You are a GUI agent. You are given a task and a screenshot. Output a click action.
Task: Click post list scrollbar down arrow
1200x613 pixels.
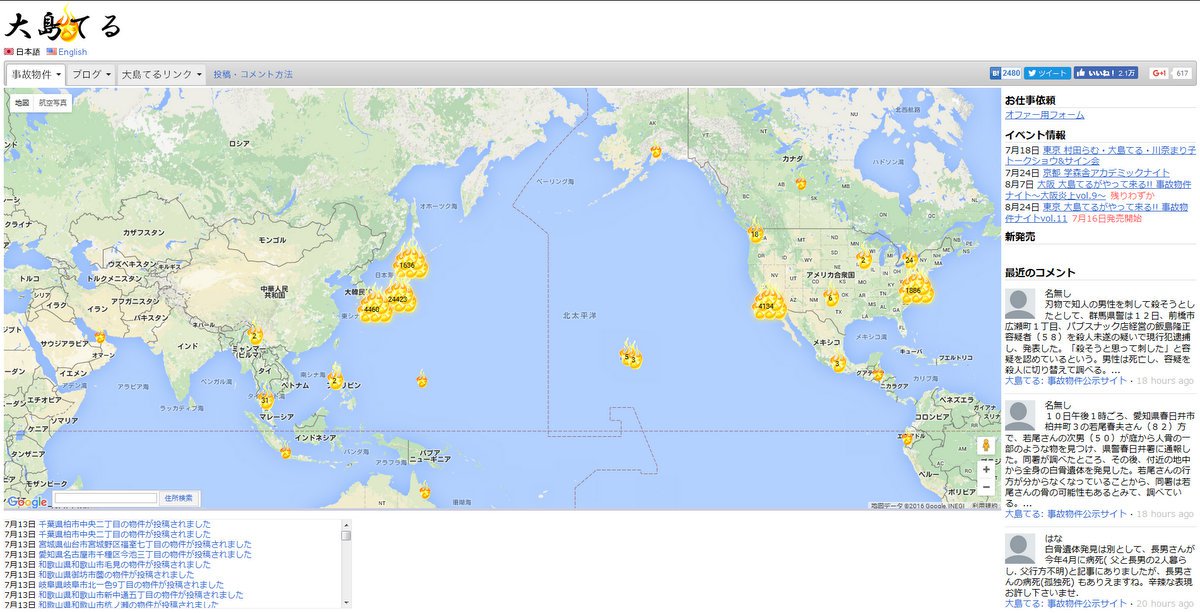click(x=347, y=603)
